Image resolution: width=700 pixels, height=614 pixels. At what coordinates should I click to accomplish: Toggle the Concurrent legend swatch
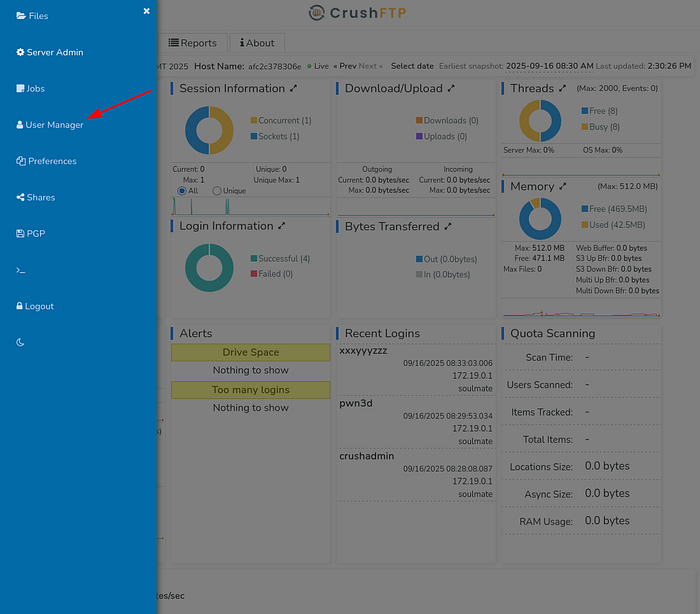click(x=254, y=121)
